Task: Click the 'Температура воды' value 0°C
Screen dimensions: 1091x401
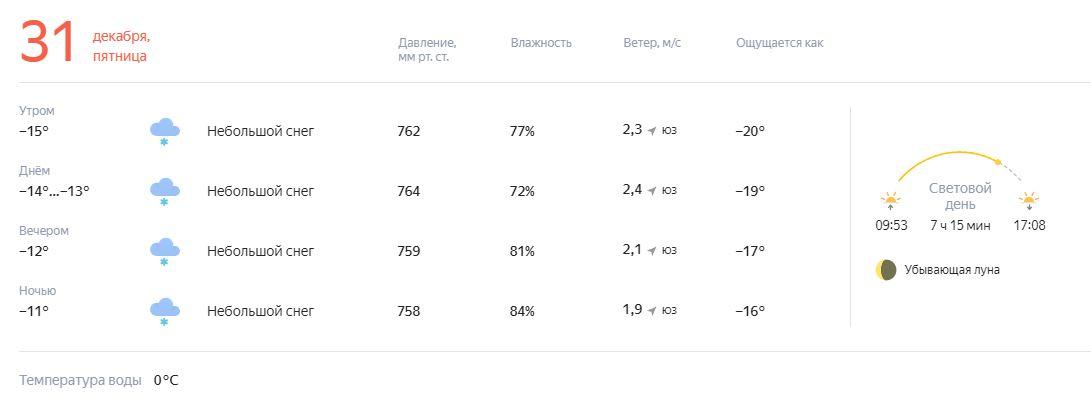Action: [x=166, y=380]
